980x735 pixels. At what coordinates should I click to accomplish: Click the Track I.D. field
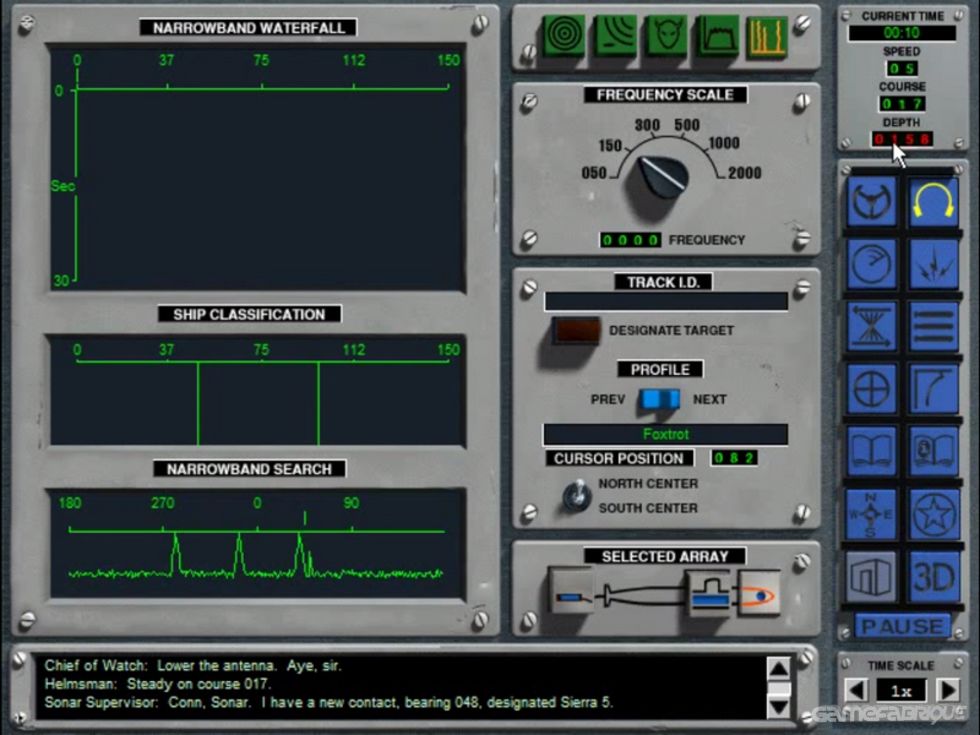(x=666, y=301)
